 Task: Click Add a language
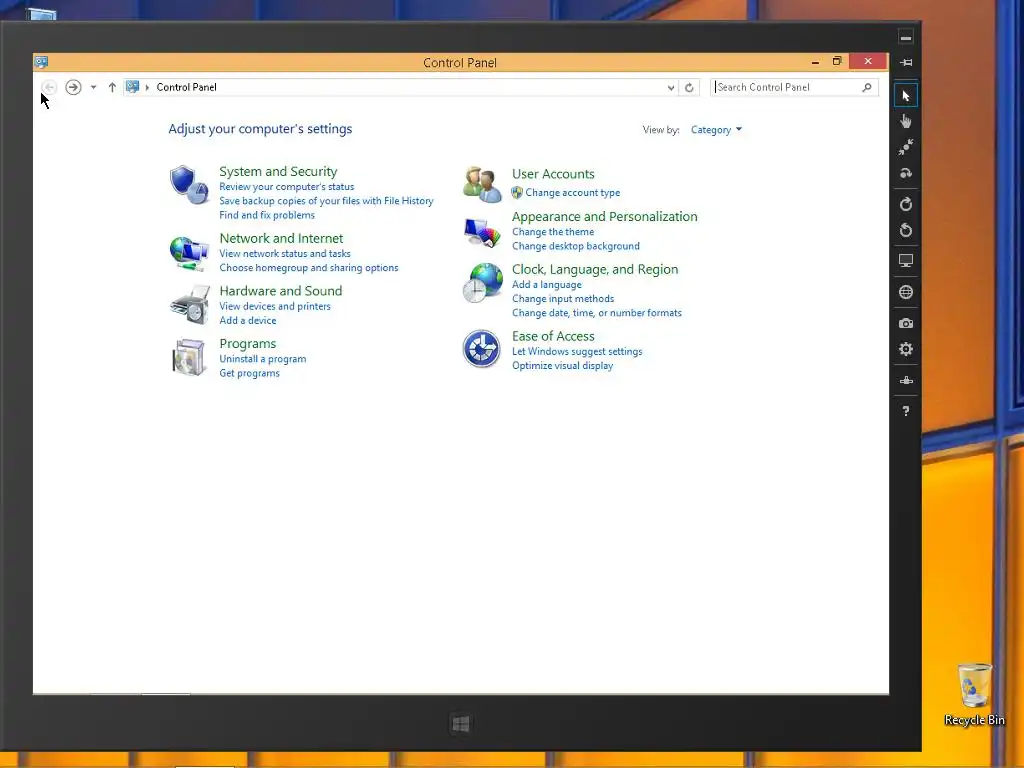pyautogui.click(x=547, y=285)
